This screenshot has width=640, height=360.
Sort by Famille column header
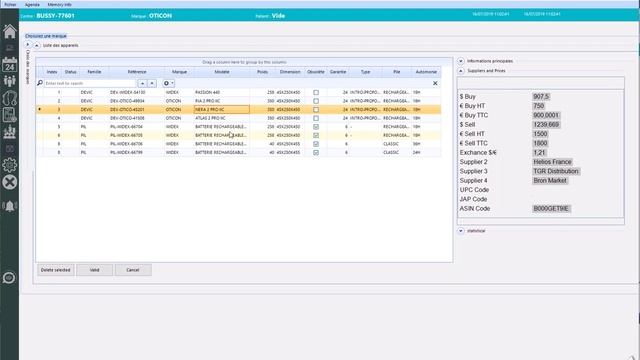(94, 72)
